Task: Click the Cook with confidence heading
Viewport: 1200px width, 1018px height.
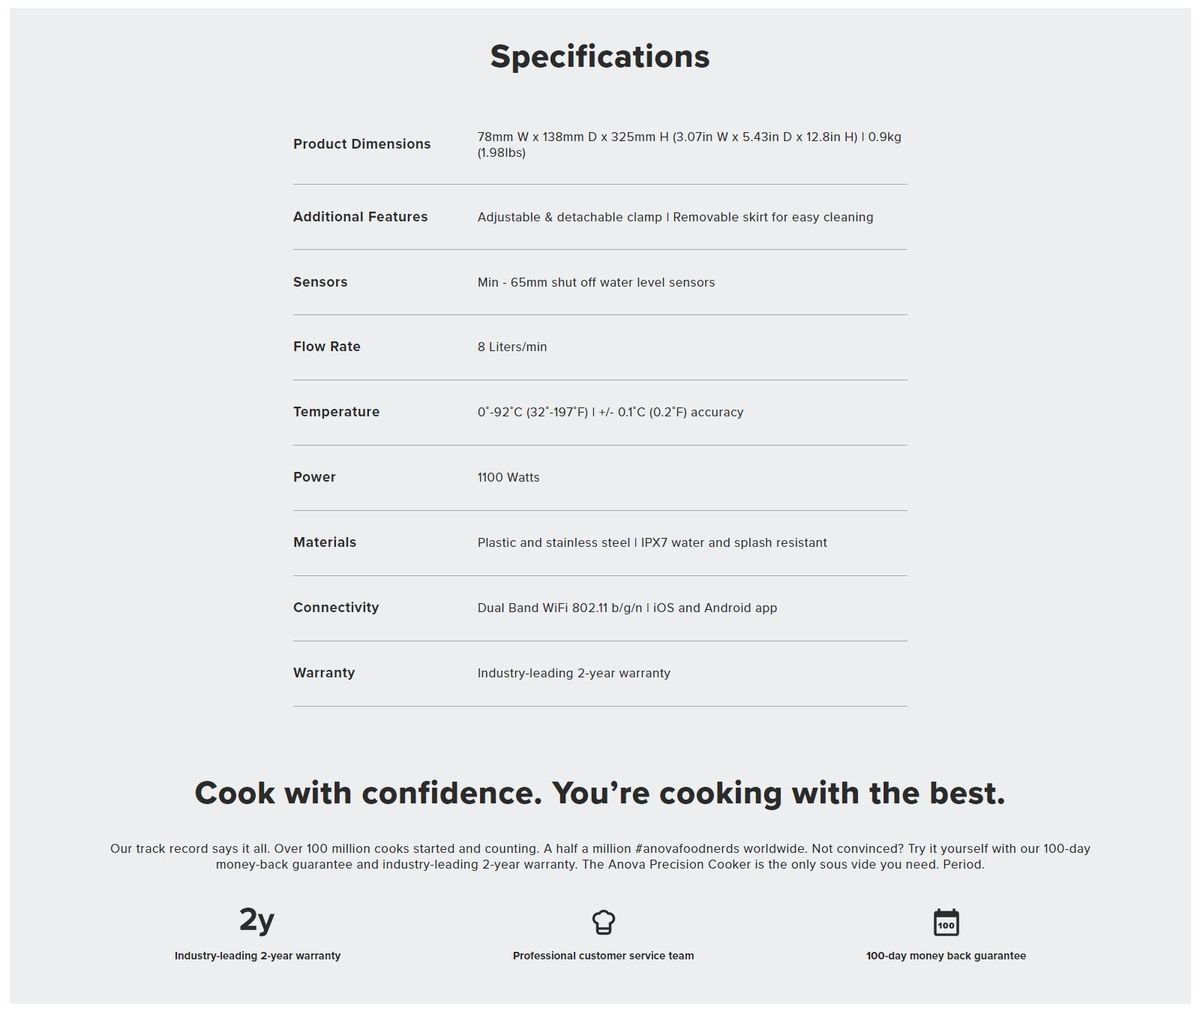Action: point(600,793)
